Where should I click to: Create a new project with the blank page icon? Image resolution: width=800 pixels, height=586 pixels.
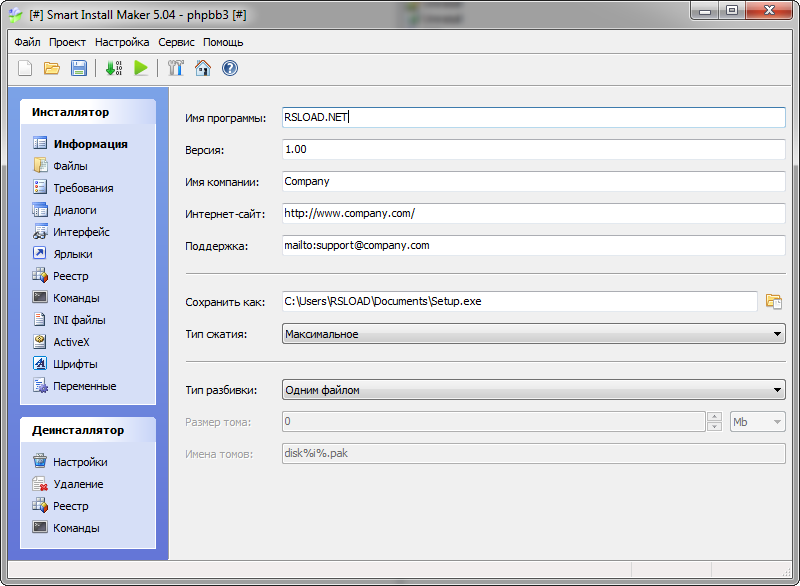click(25, 68)
